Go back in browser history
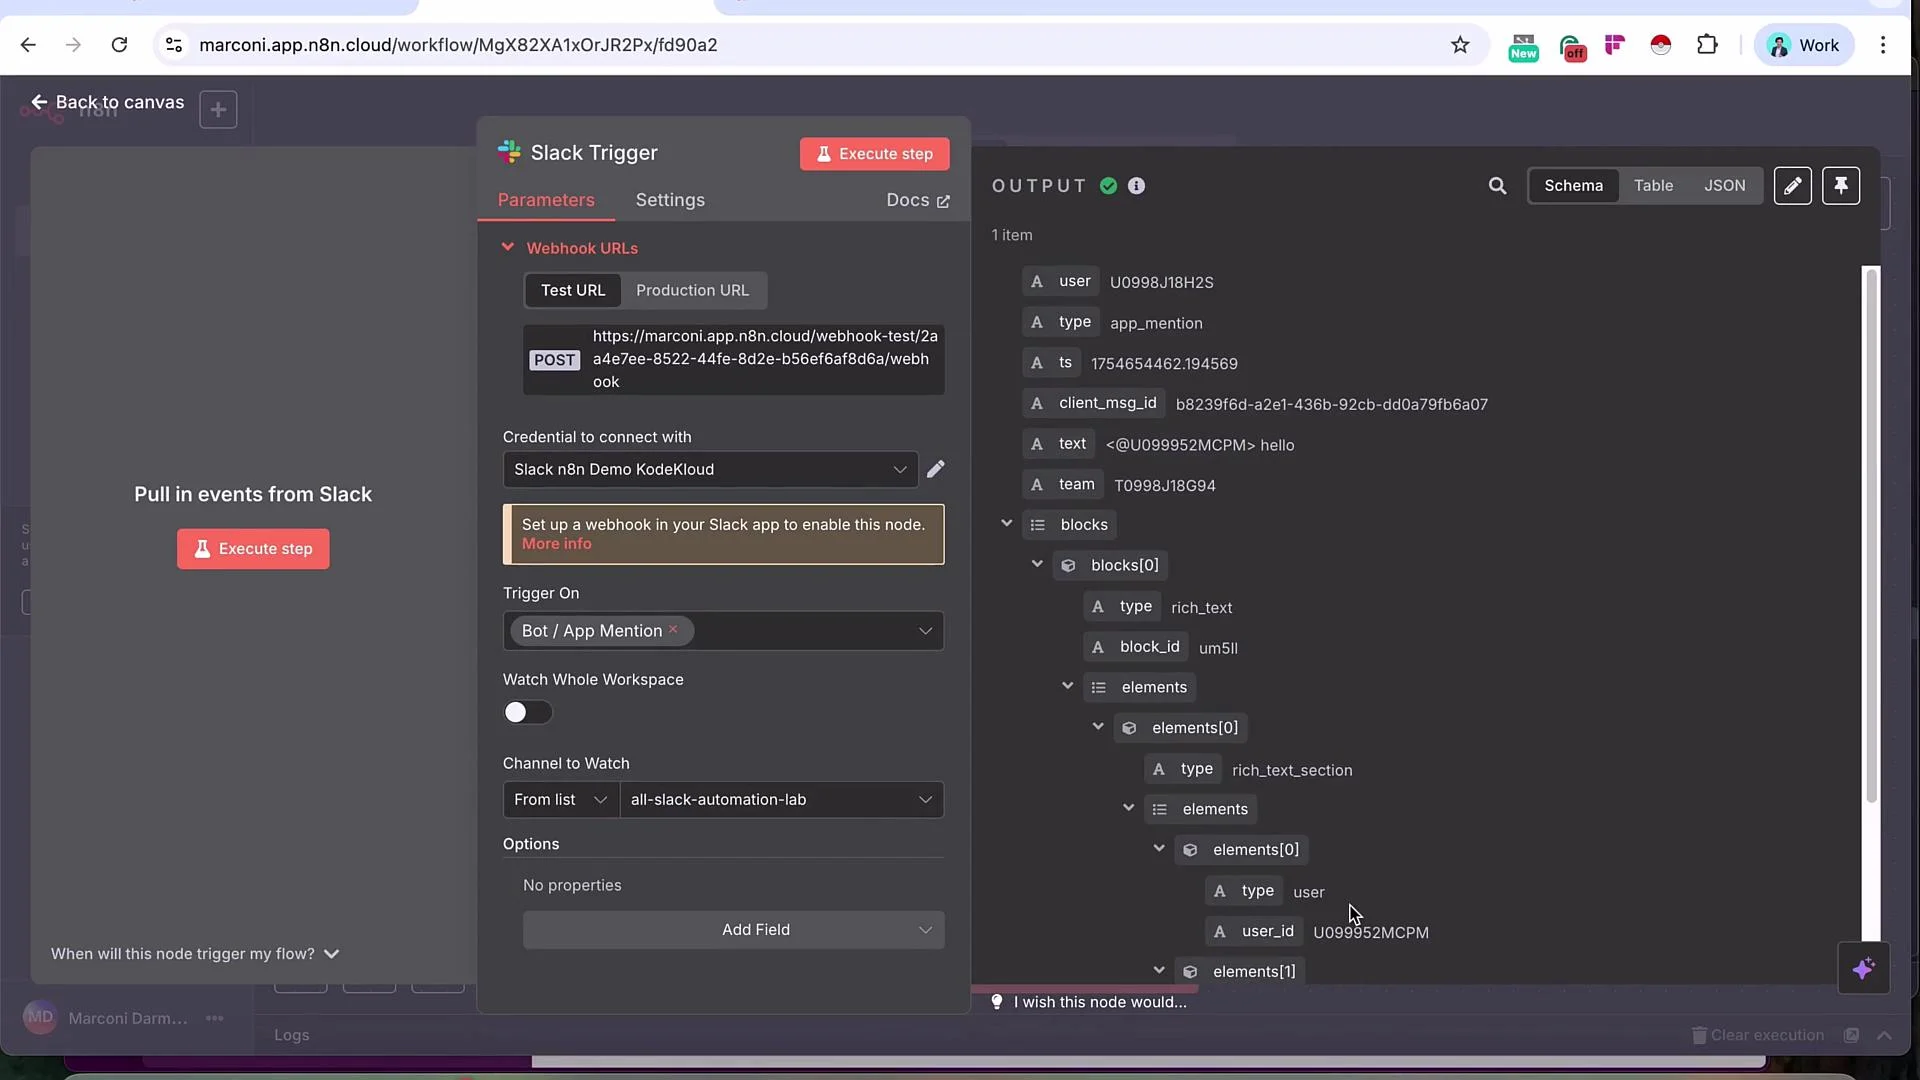This screenshot has height=1080, width=1920. (28, 45)
